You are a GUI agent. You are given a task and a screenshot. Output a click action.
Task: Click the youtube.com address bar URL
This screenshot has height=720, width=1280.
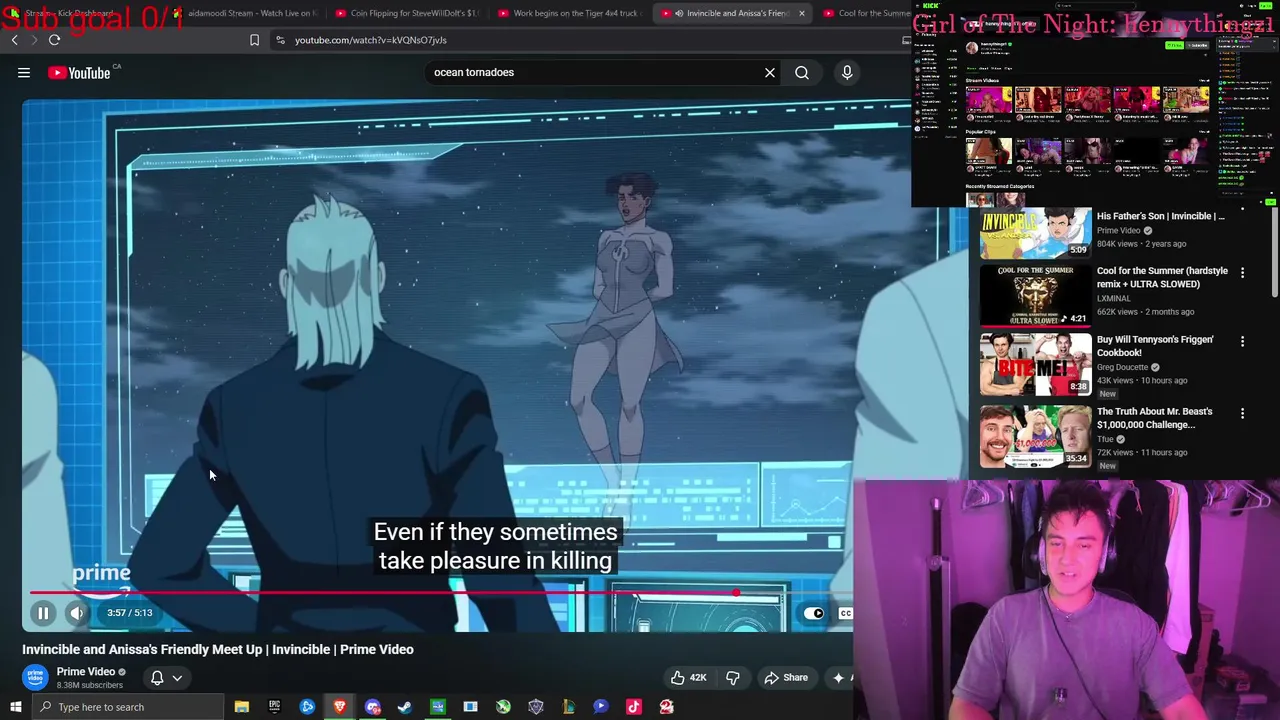[370, 40]
